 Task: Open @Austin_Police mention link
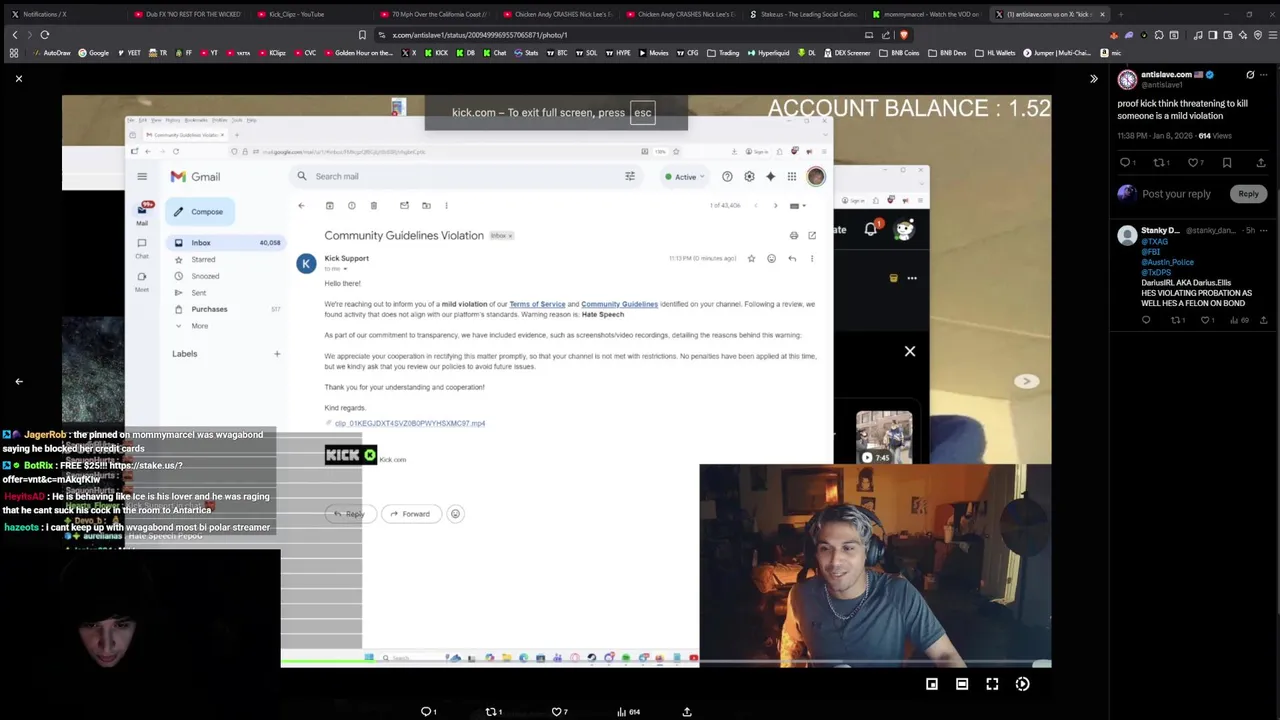click(1167, 262)
